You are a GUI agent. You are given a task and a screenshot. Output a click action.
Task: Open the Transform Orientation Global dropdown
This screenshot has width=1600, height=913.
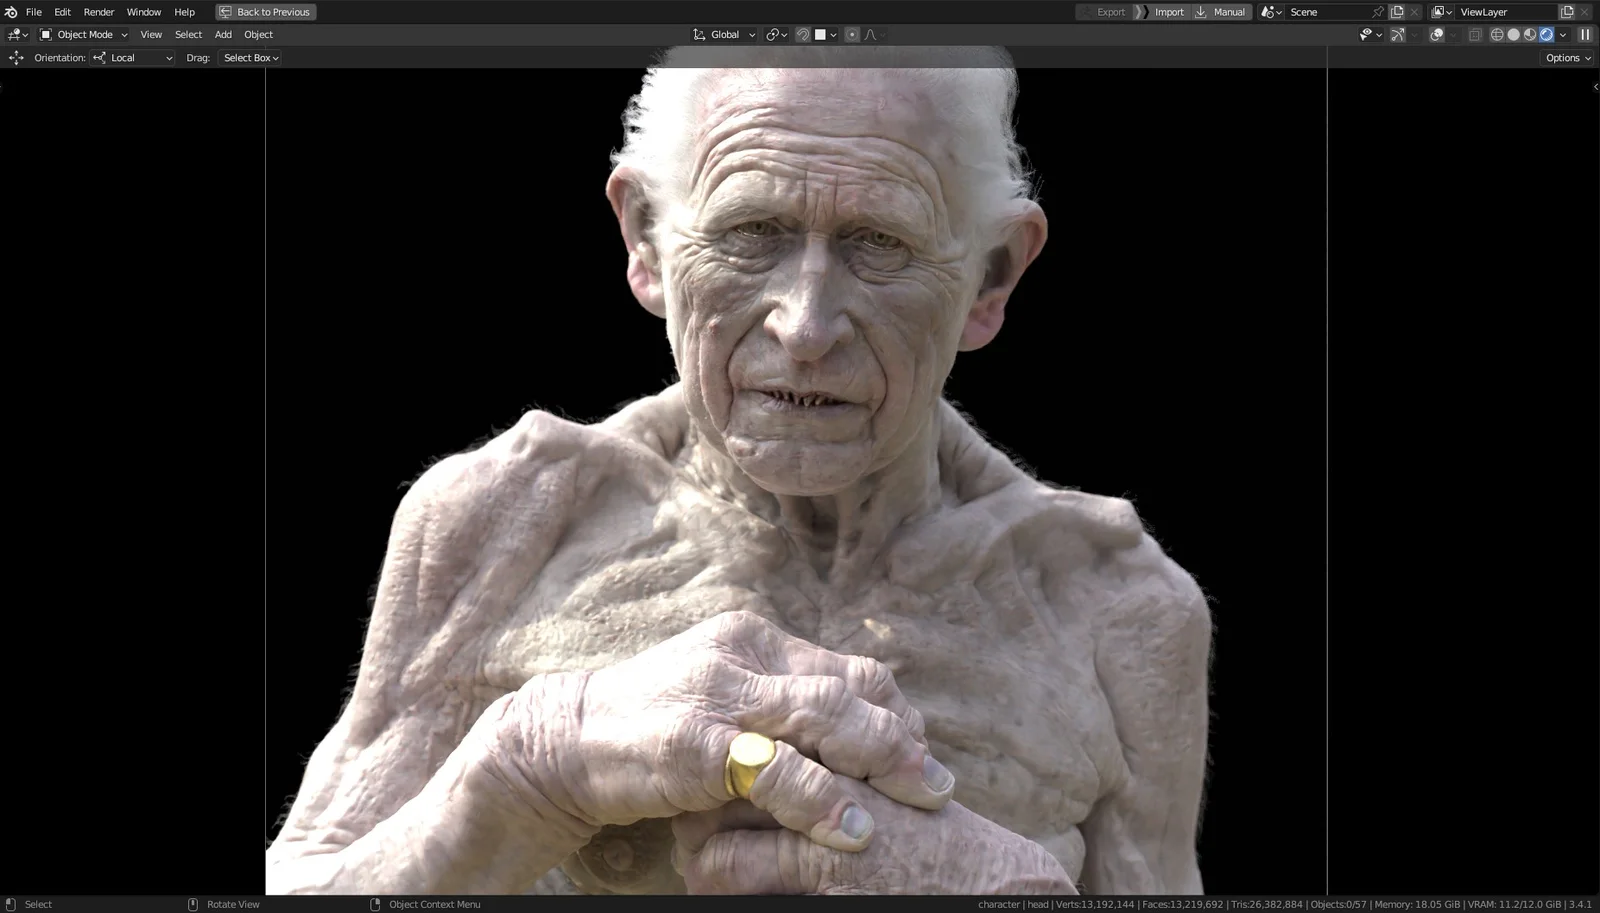pyautogui.click(x=723, y=34)
